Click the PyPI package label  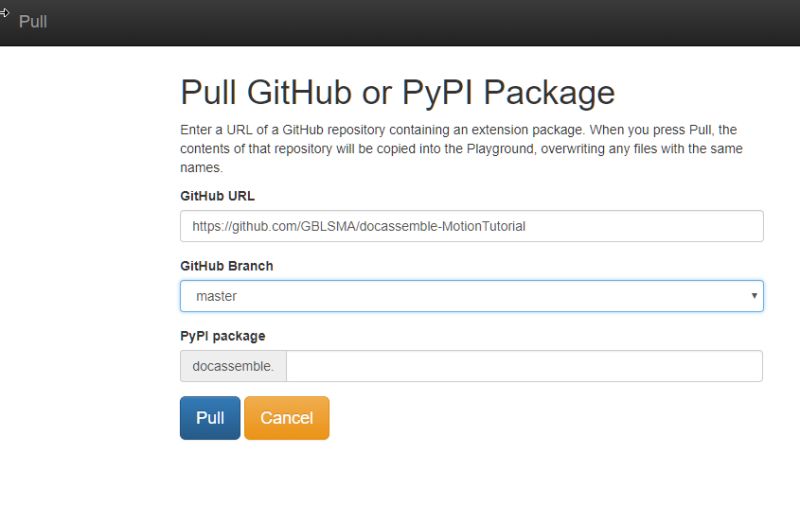coord(222,336)
